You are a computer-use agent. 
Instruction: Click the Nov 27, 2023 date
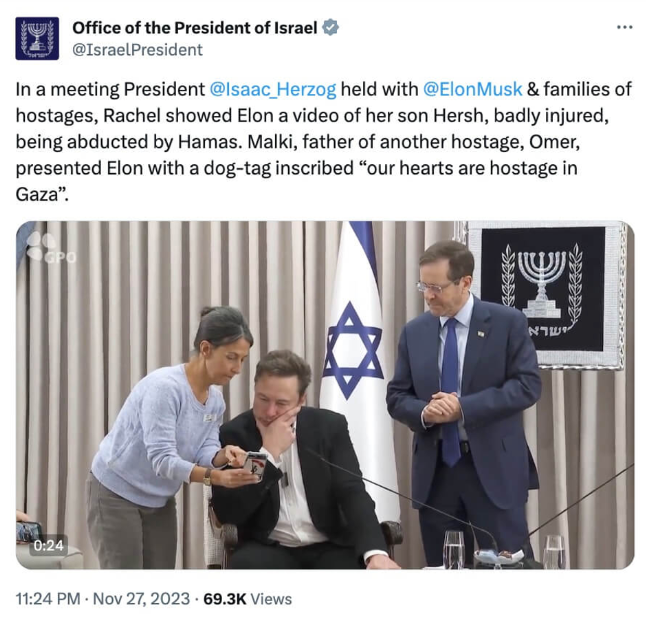pos(144,599)
